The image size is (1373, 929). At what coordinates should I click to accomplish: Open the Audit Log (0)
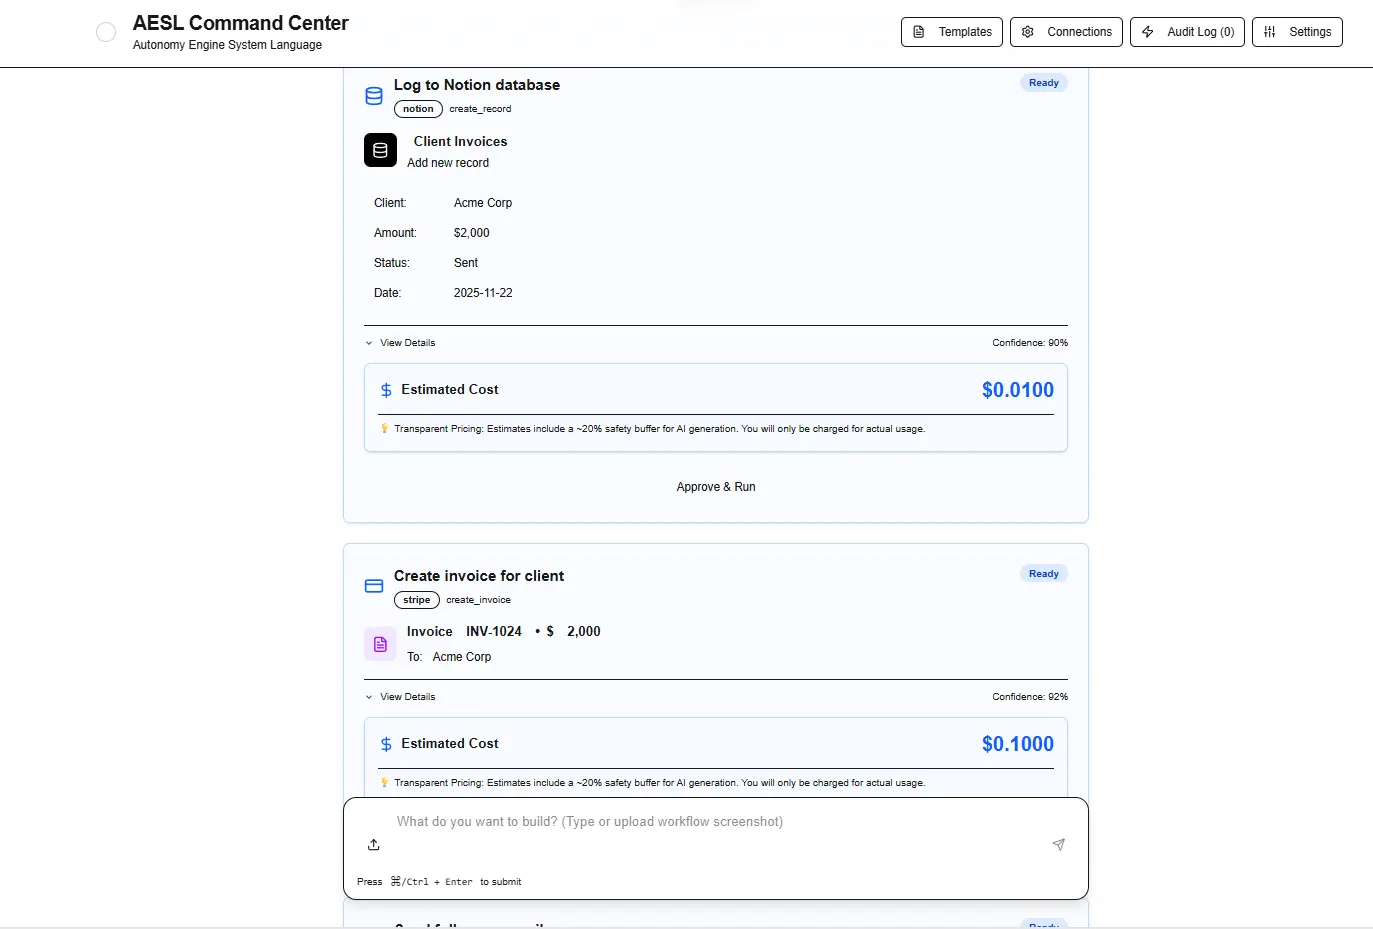(1187, 32)
